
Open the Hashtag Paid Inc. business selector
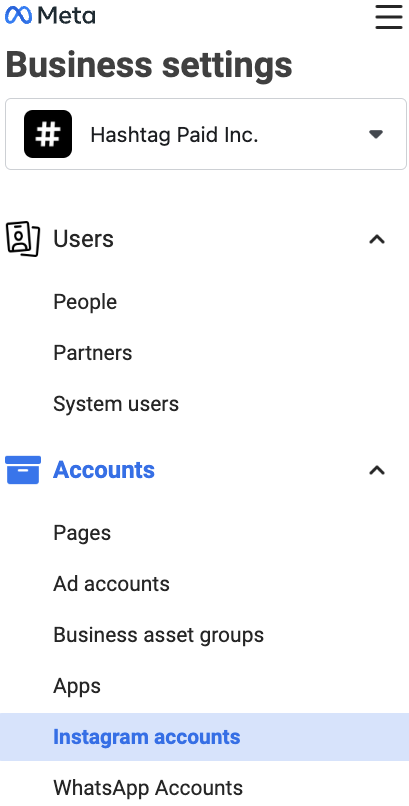[206, 134]
